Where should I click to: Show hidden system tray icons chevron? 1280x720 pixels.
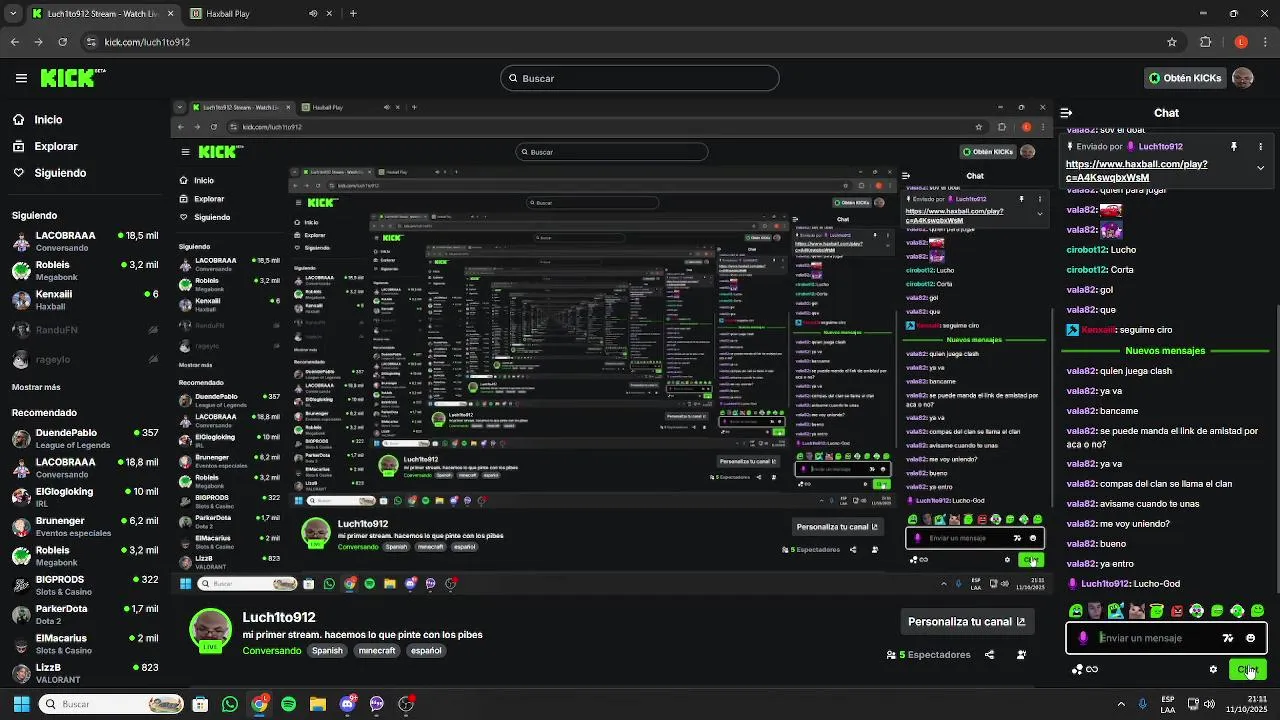(1120, 704)
